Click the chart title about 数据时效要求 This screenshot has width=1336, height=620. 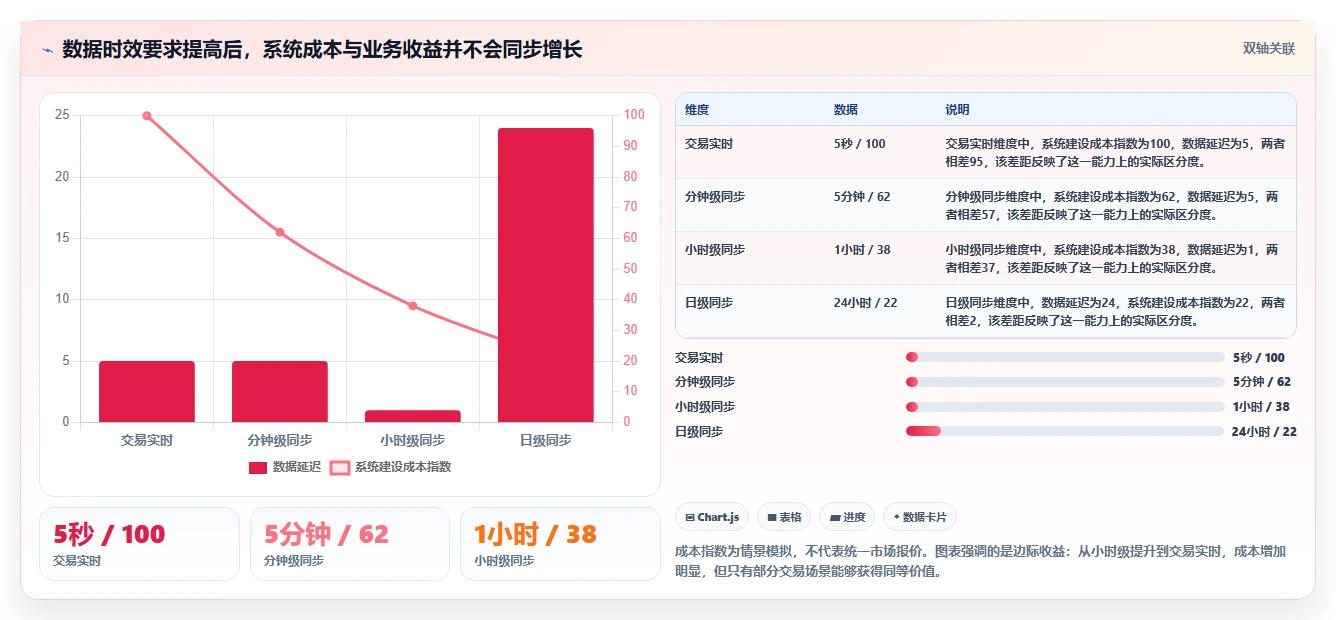(322, 49)
